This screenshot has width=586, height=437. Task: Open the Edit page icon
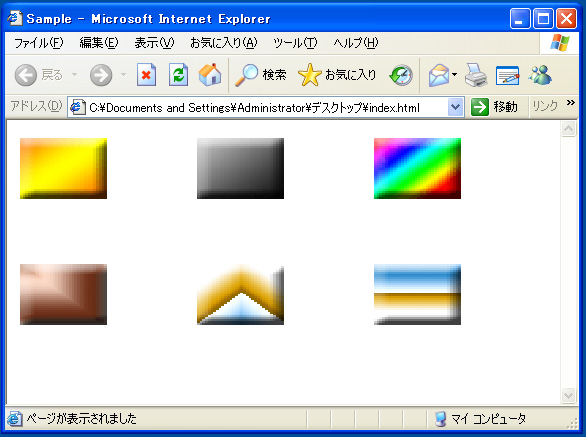(507, 75)
